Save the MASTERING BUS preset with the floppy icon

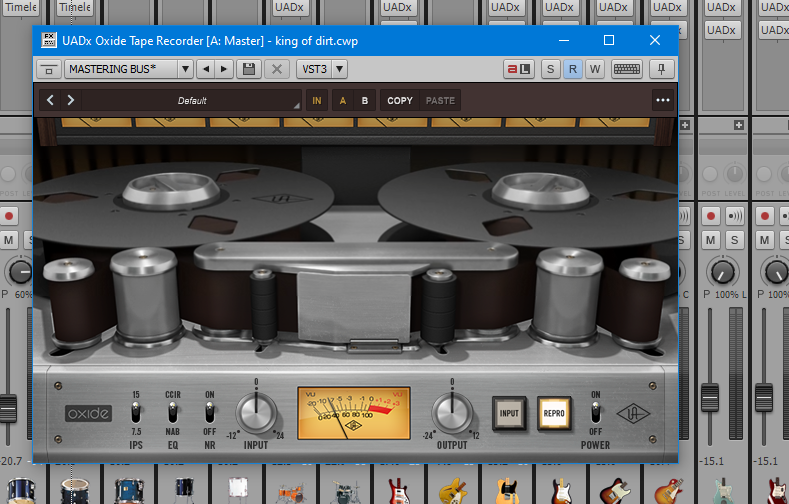249,69
